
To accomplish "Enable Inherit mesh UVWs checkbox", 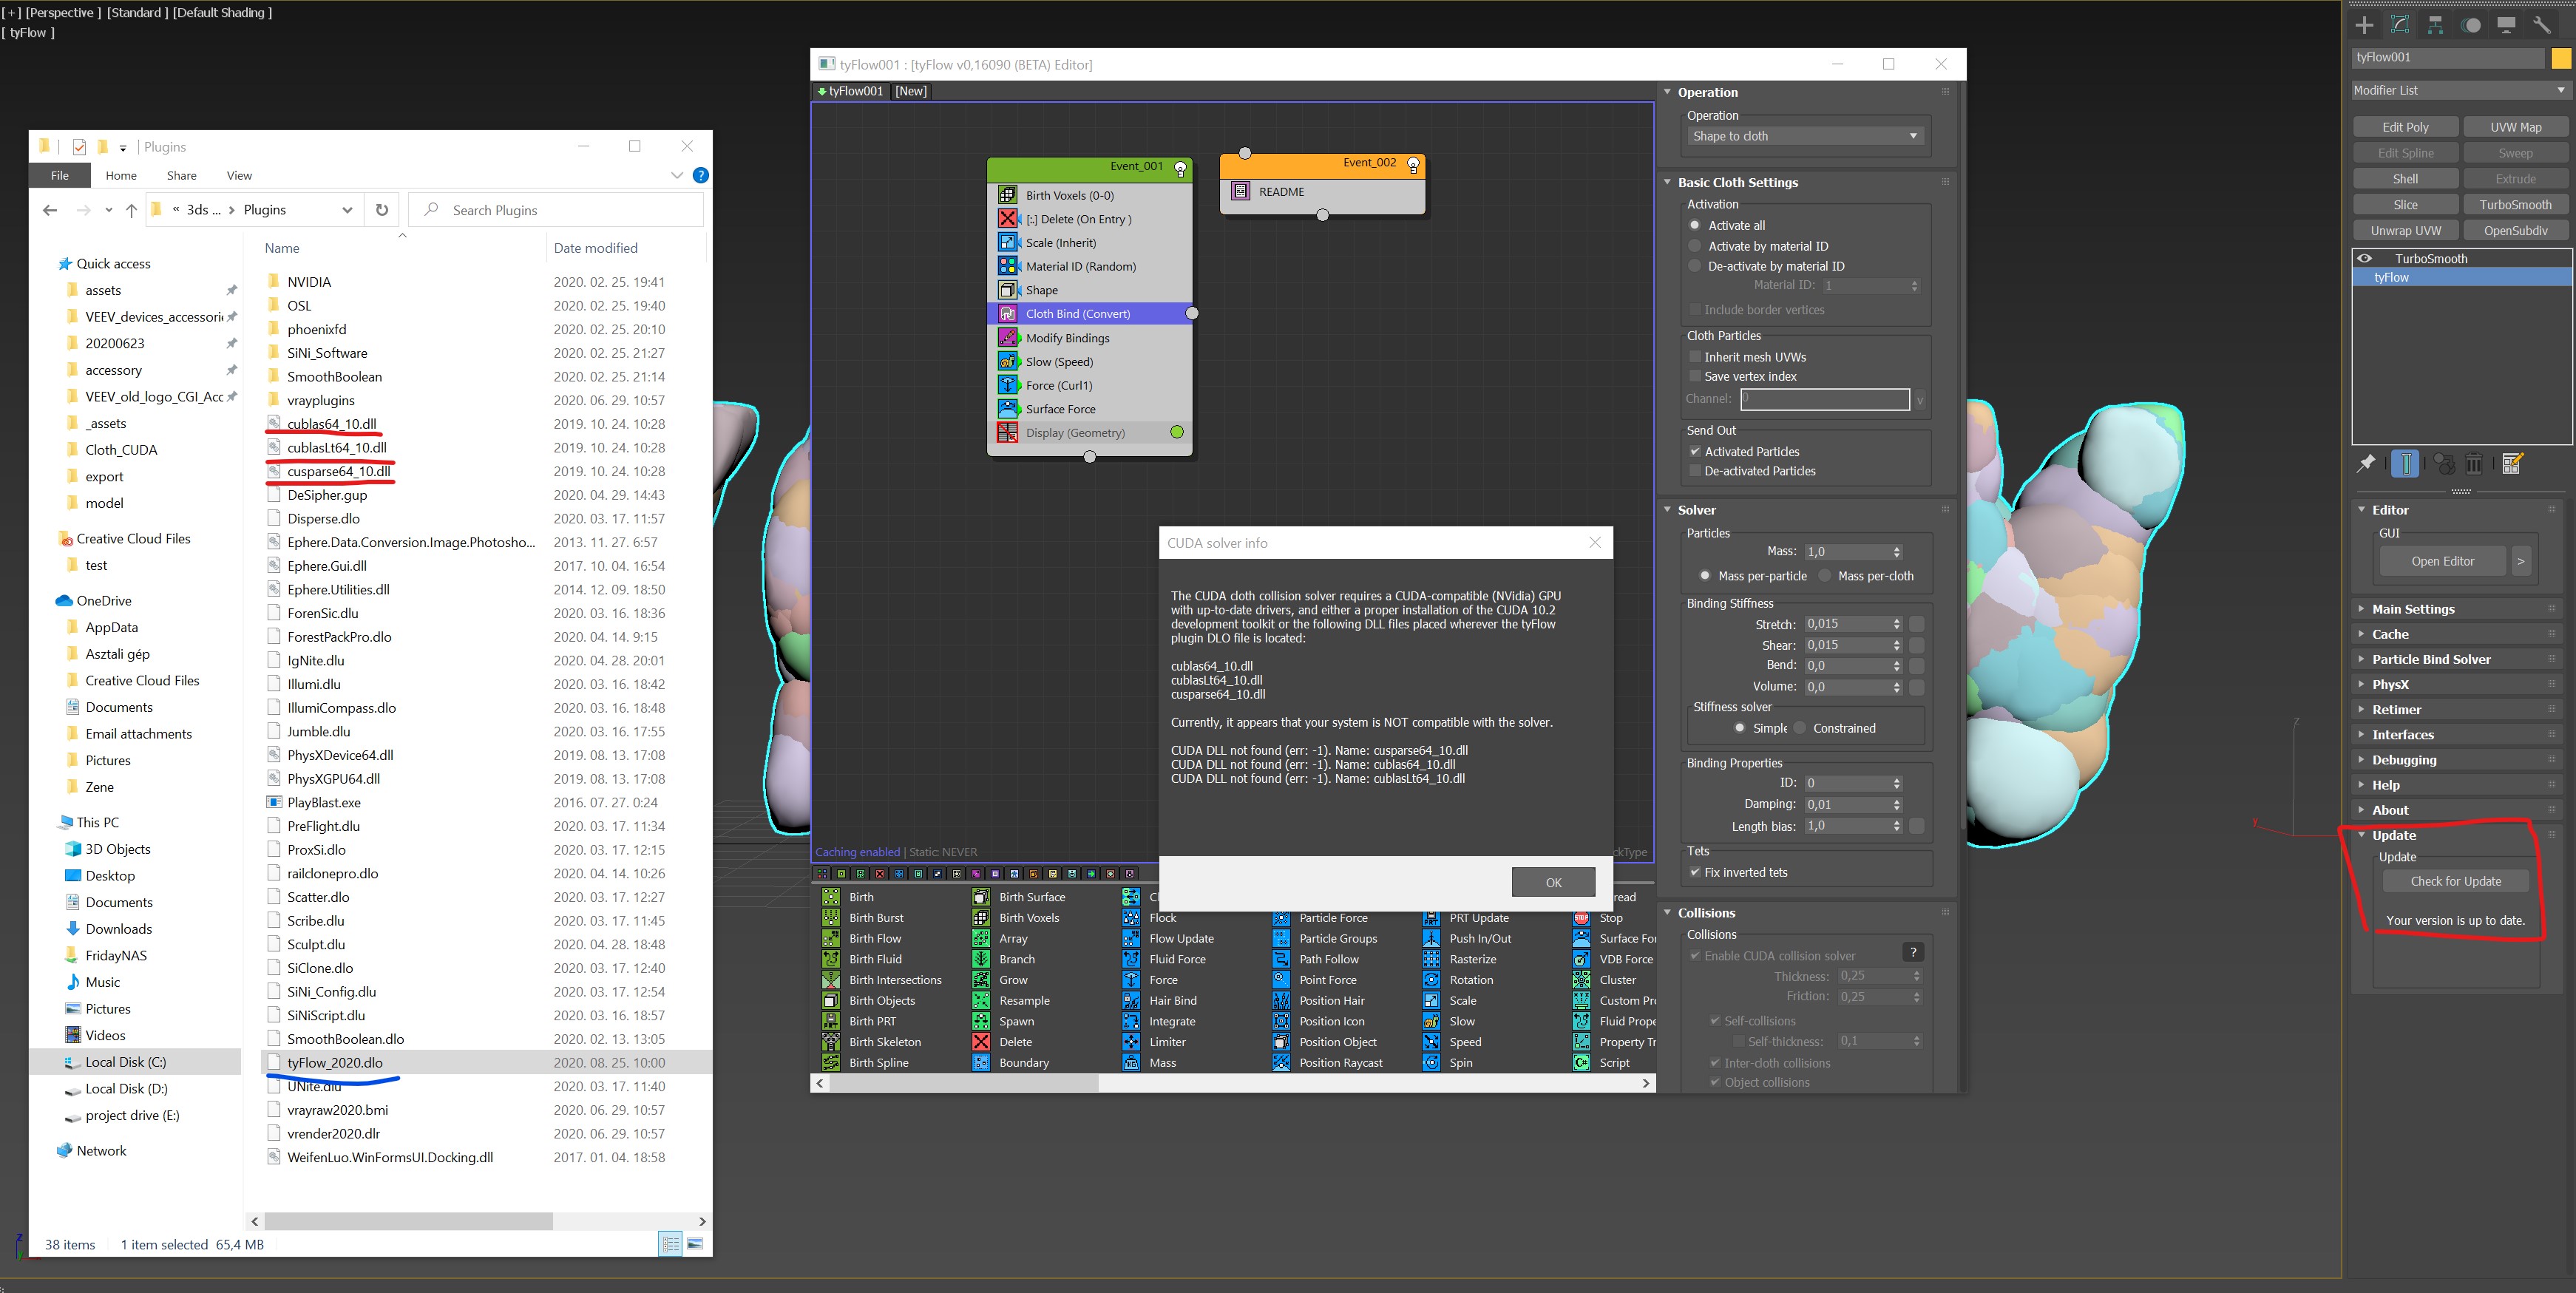I will 1695,357.
